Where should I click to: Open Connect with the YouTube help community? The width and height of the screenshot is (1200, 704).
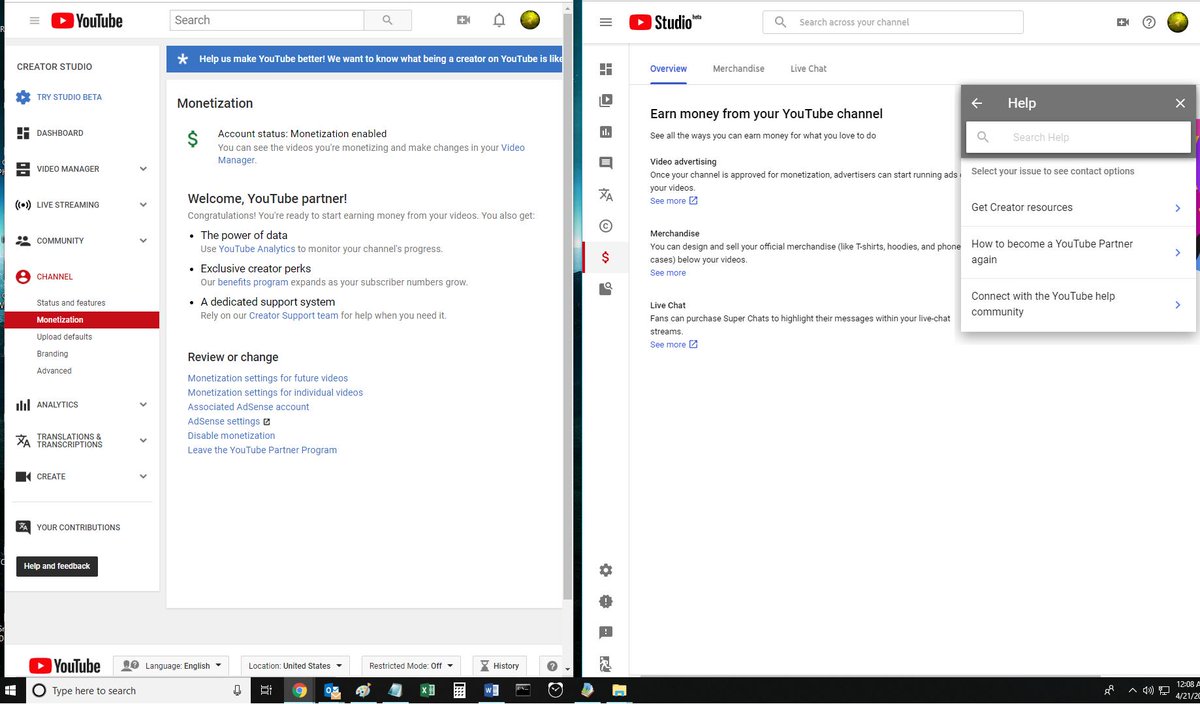(1078, 304)
